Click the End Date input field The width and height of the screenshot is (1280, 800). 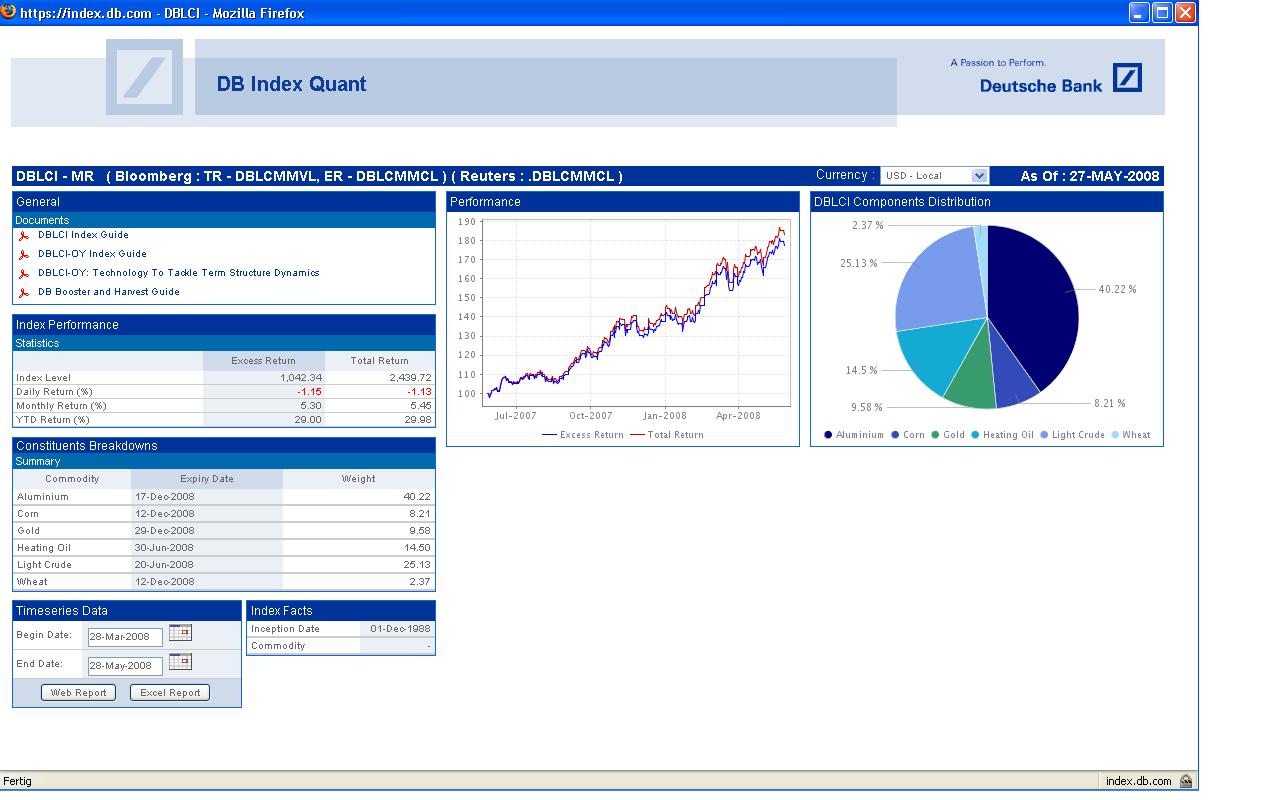pos(125,666)
